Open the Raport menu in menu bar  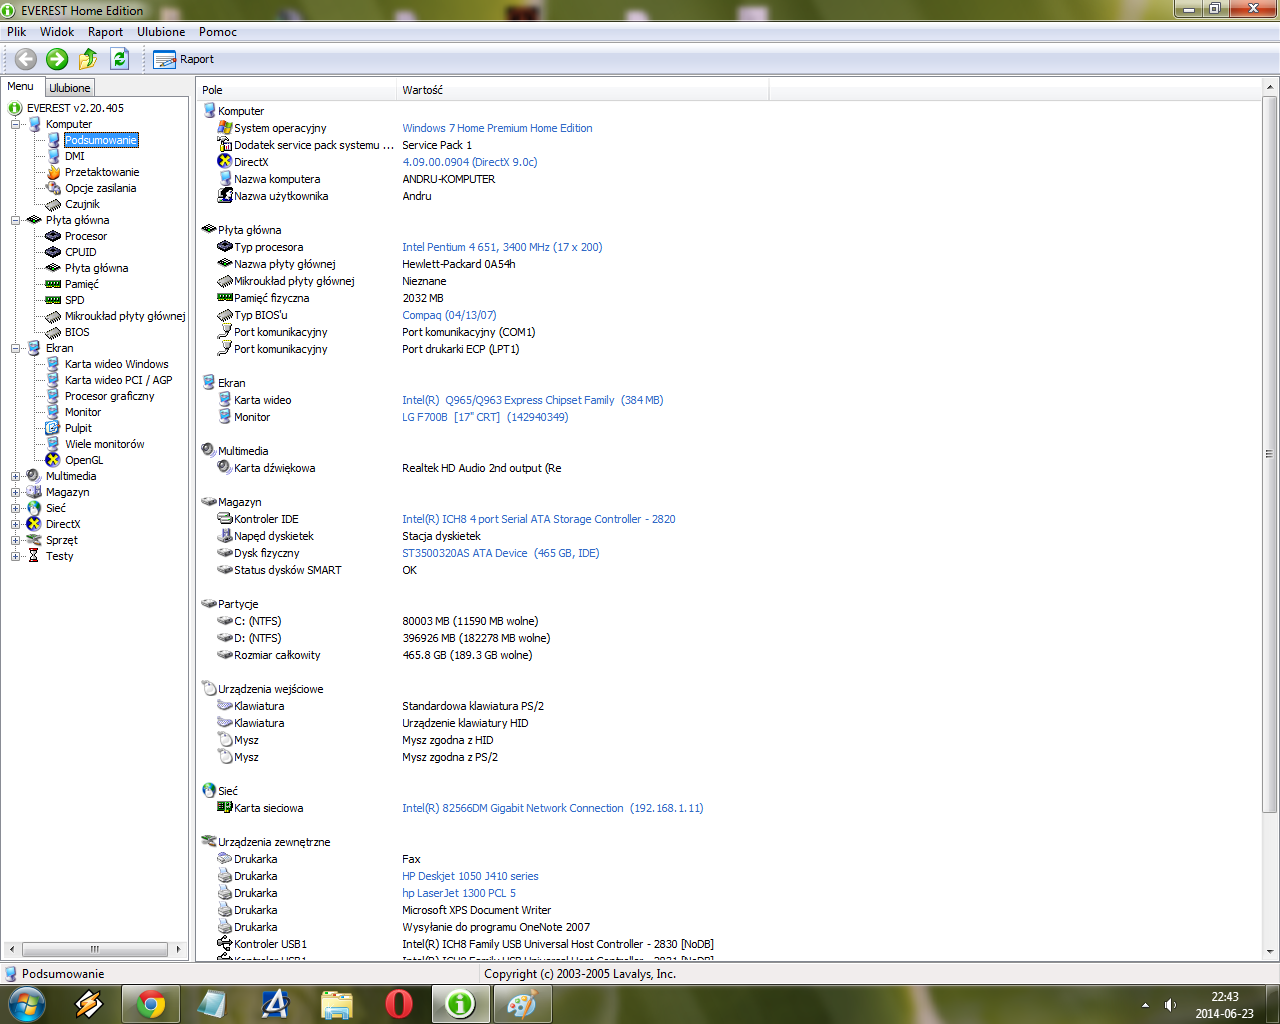click(x=105, y=32)
